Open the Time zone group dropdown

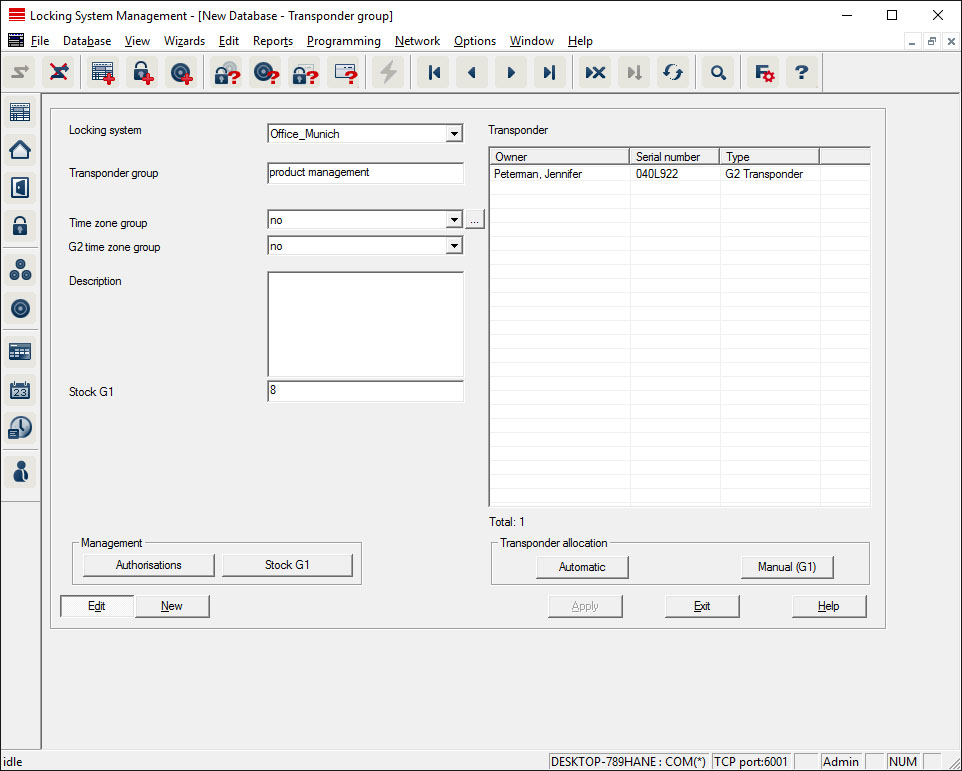(x=454, y=220)
